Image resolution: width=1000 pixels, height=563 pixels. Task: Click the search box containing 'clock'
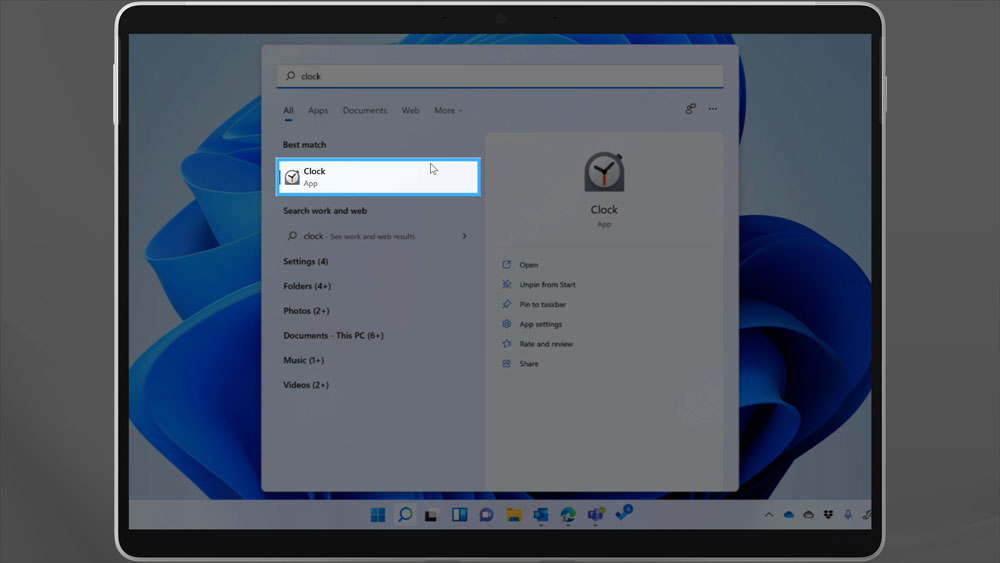pyautogui.click(x=500, y=76)
